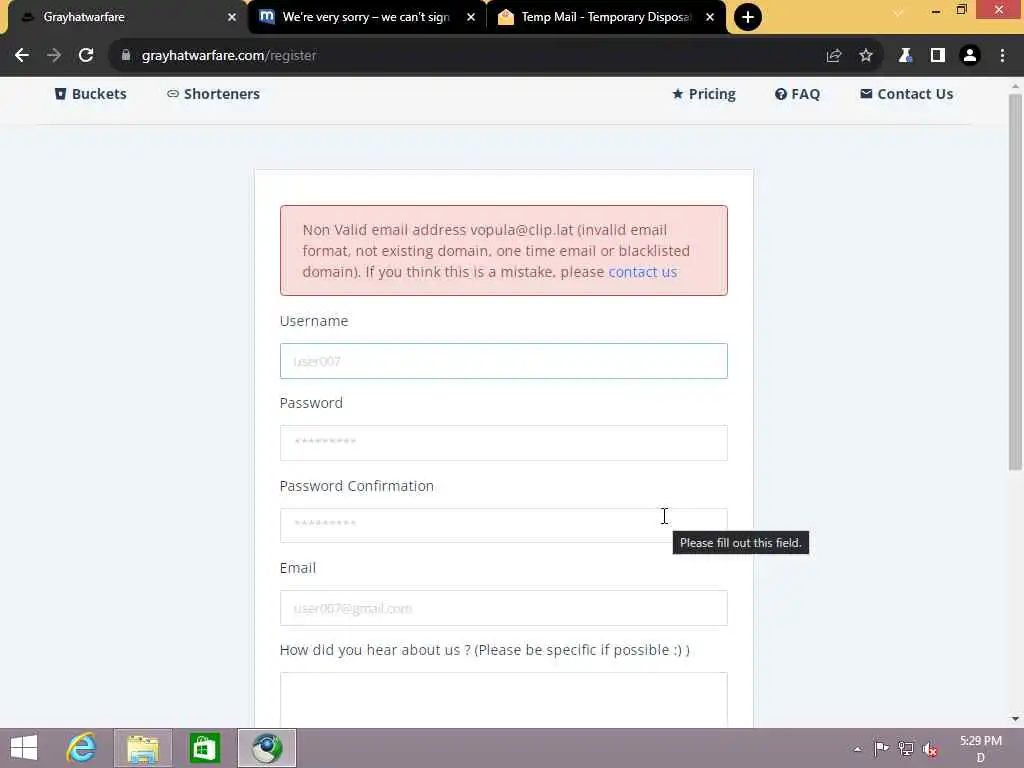This screenshot has height=768, width=1024.
Task: Switch to Temp Mail tab
Action: tap(605, 17)
